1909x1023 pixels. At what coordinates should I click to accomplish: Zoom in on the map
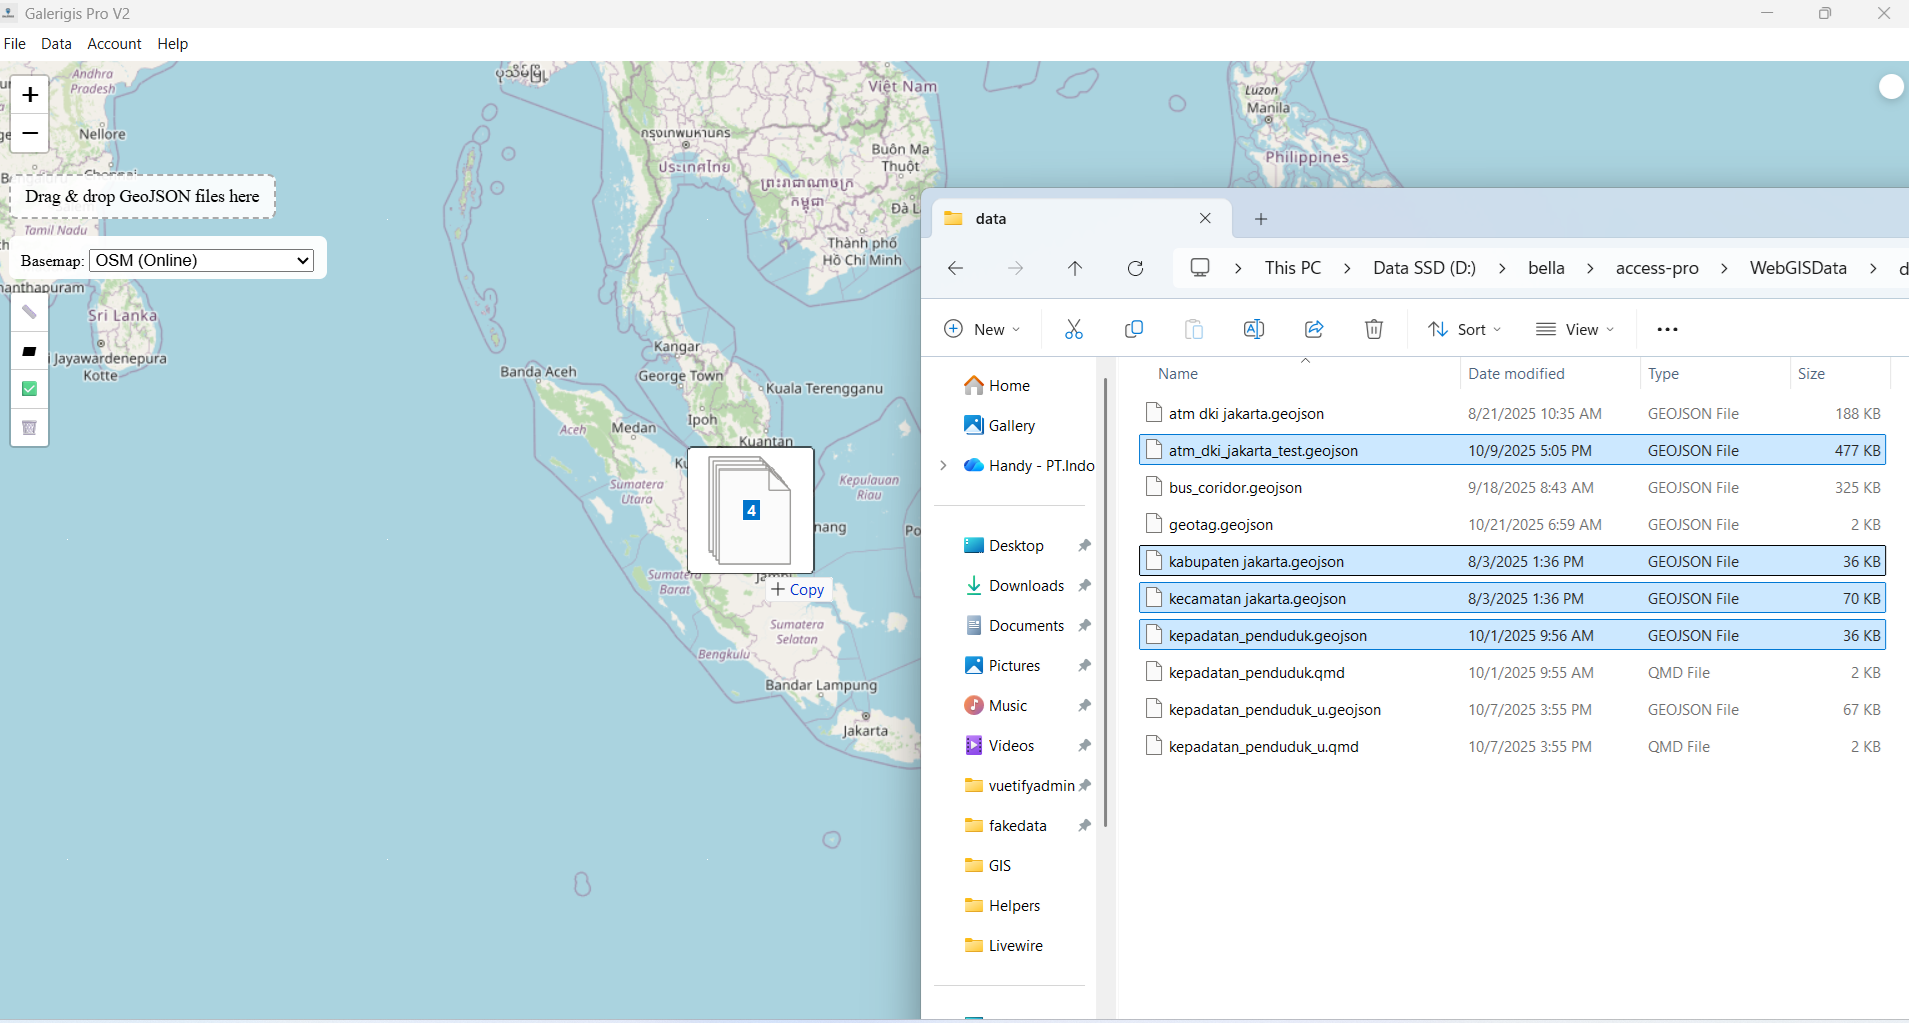click(x=30, y=95)
